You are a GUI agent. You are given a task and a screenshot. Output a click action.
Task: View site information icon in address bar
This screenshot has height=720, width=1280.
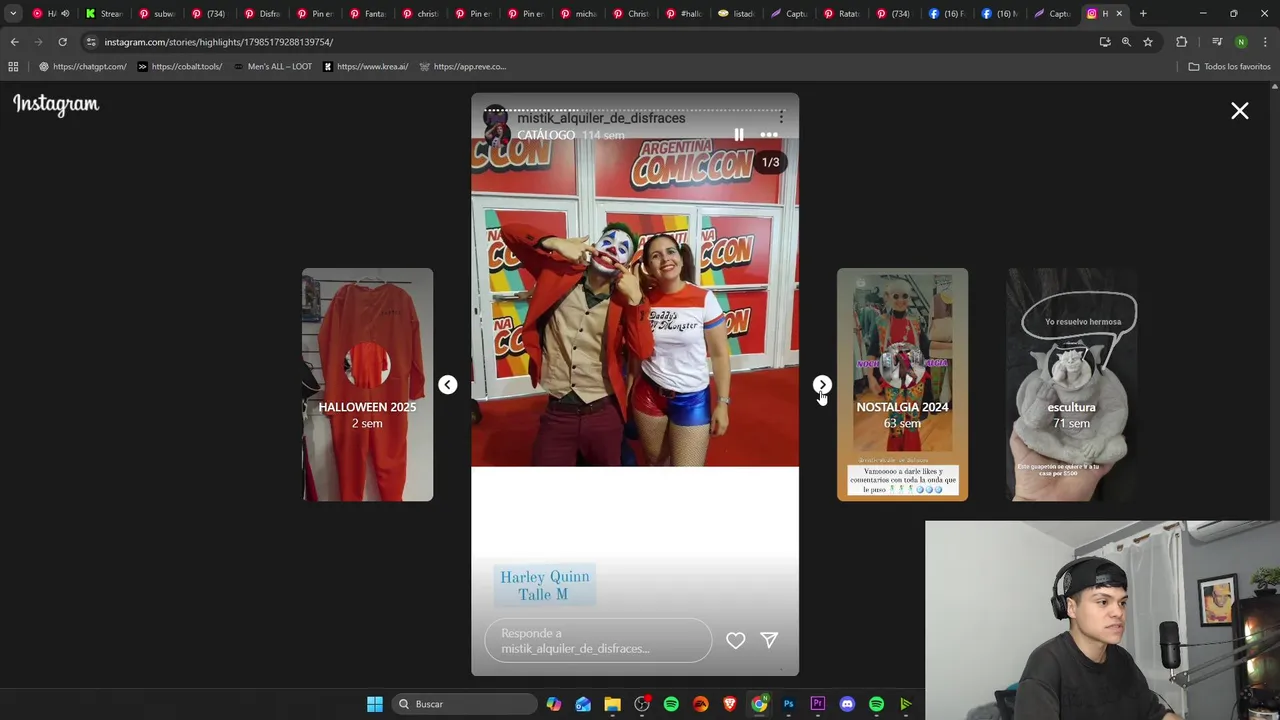pyautogui.click(x=91, y=42)
